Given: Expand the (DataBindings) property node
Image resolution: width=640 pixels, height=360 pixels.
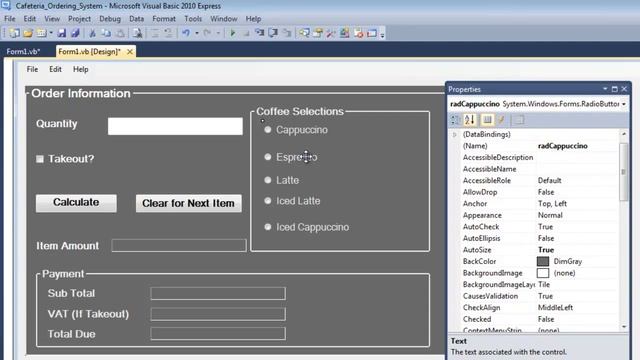Looking at the screenshot, I should coord(454,134).
